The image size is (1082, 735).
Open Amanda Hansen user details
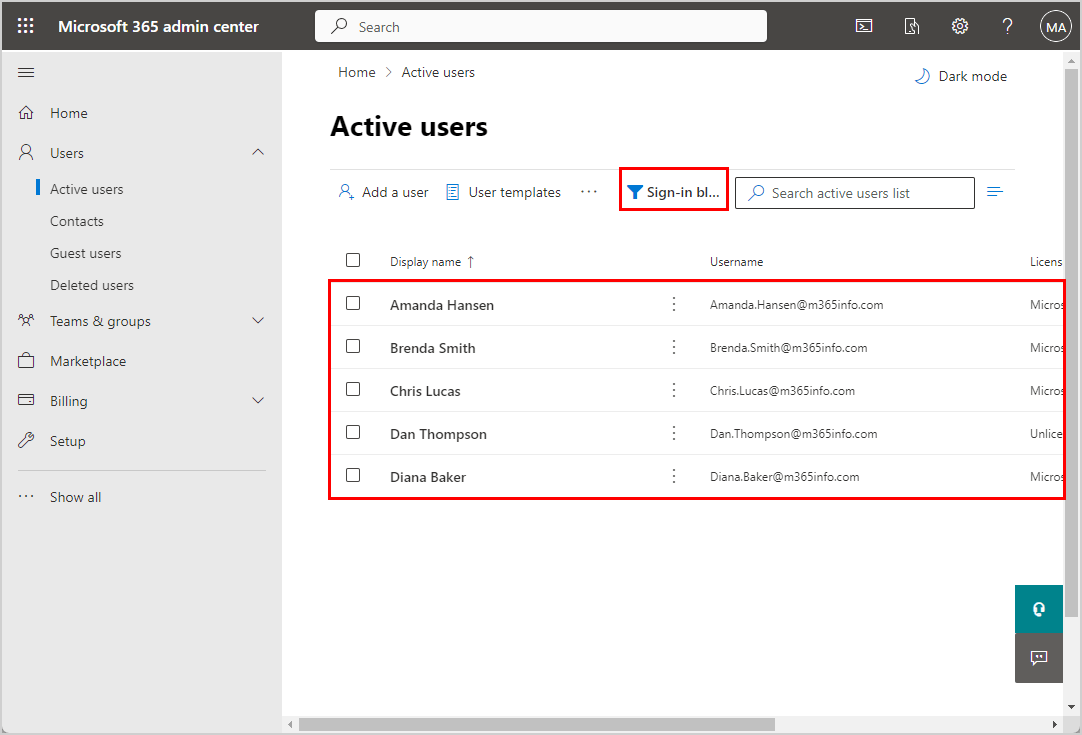442,305
